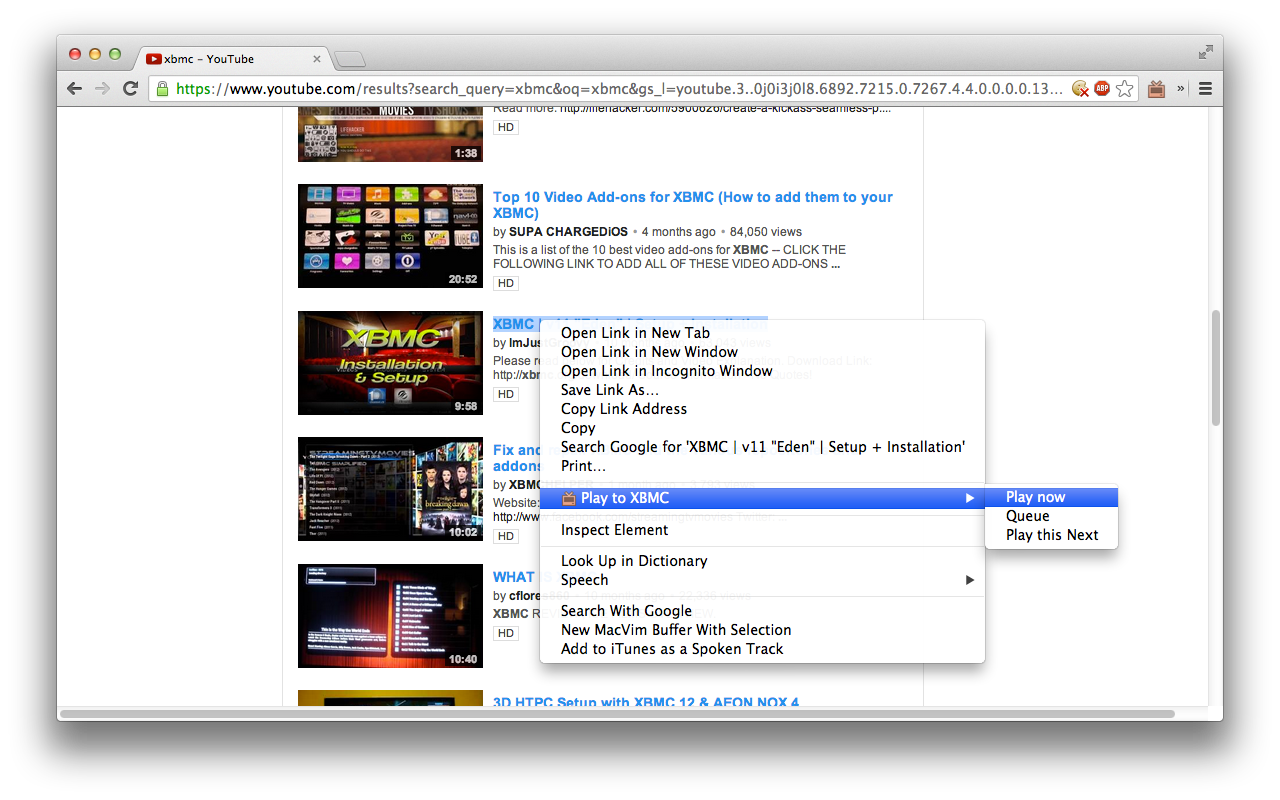Expand the Play to XBMC submenu arrow

[x=969, y=498]
